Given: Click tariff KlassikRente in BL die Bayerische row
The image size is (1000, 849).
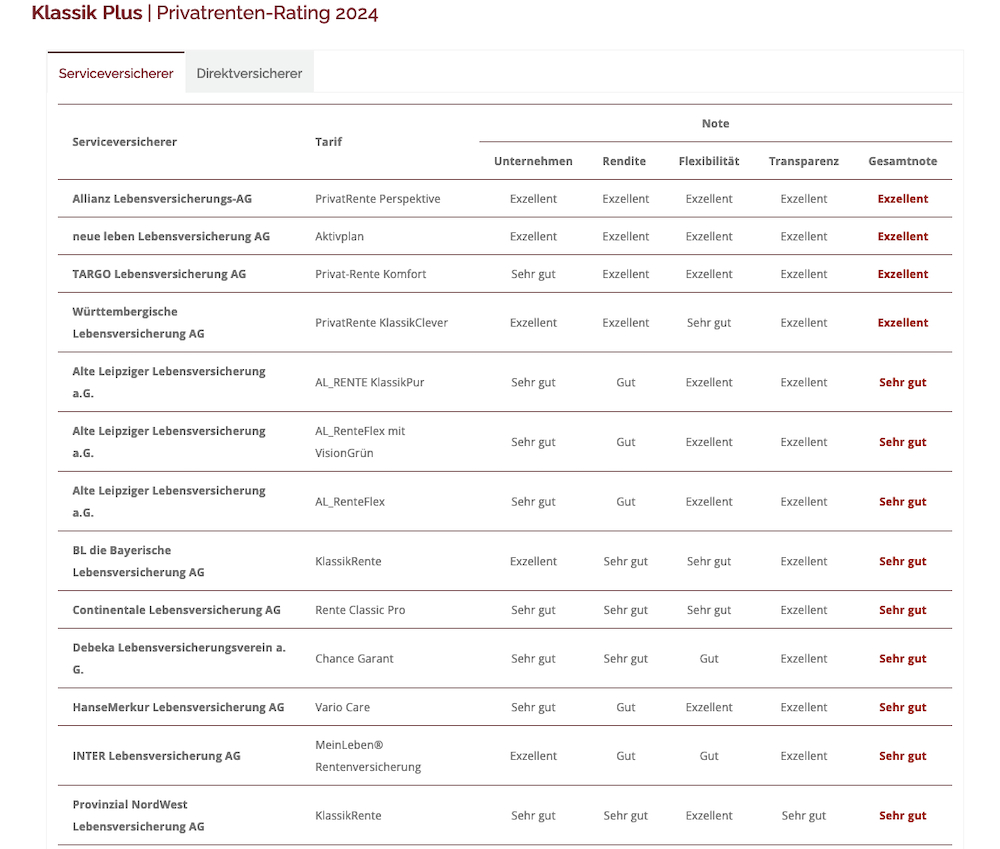Looking at the screenshot, I should (x=348, y=561).
